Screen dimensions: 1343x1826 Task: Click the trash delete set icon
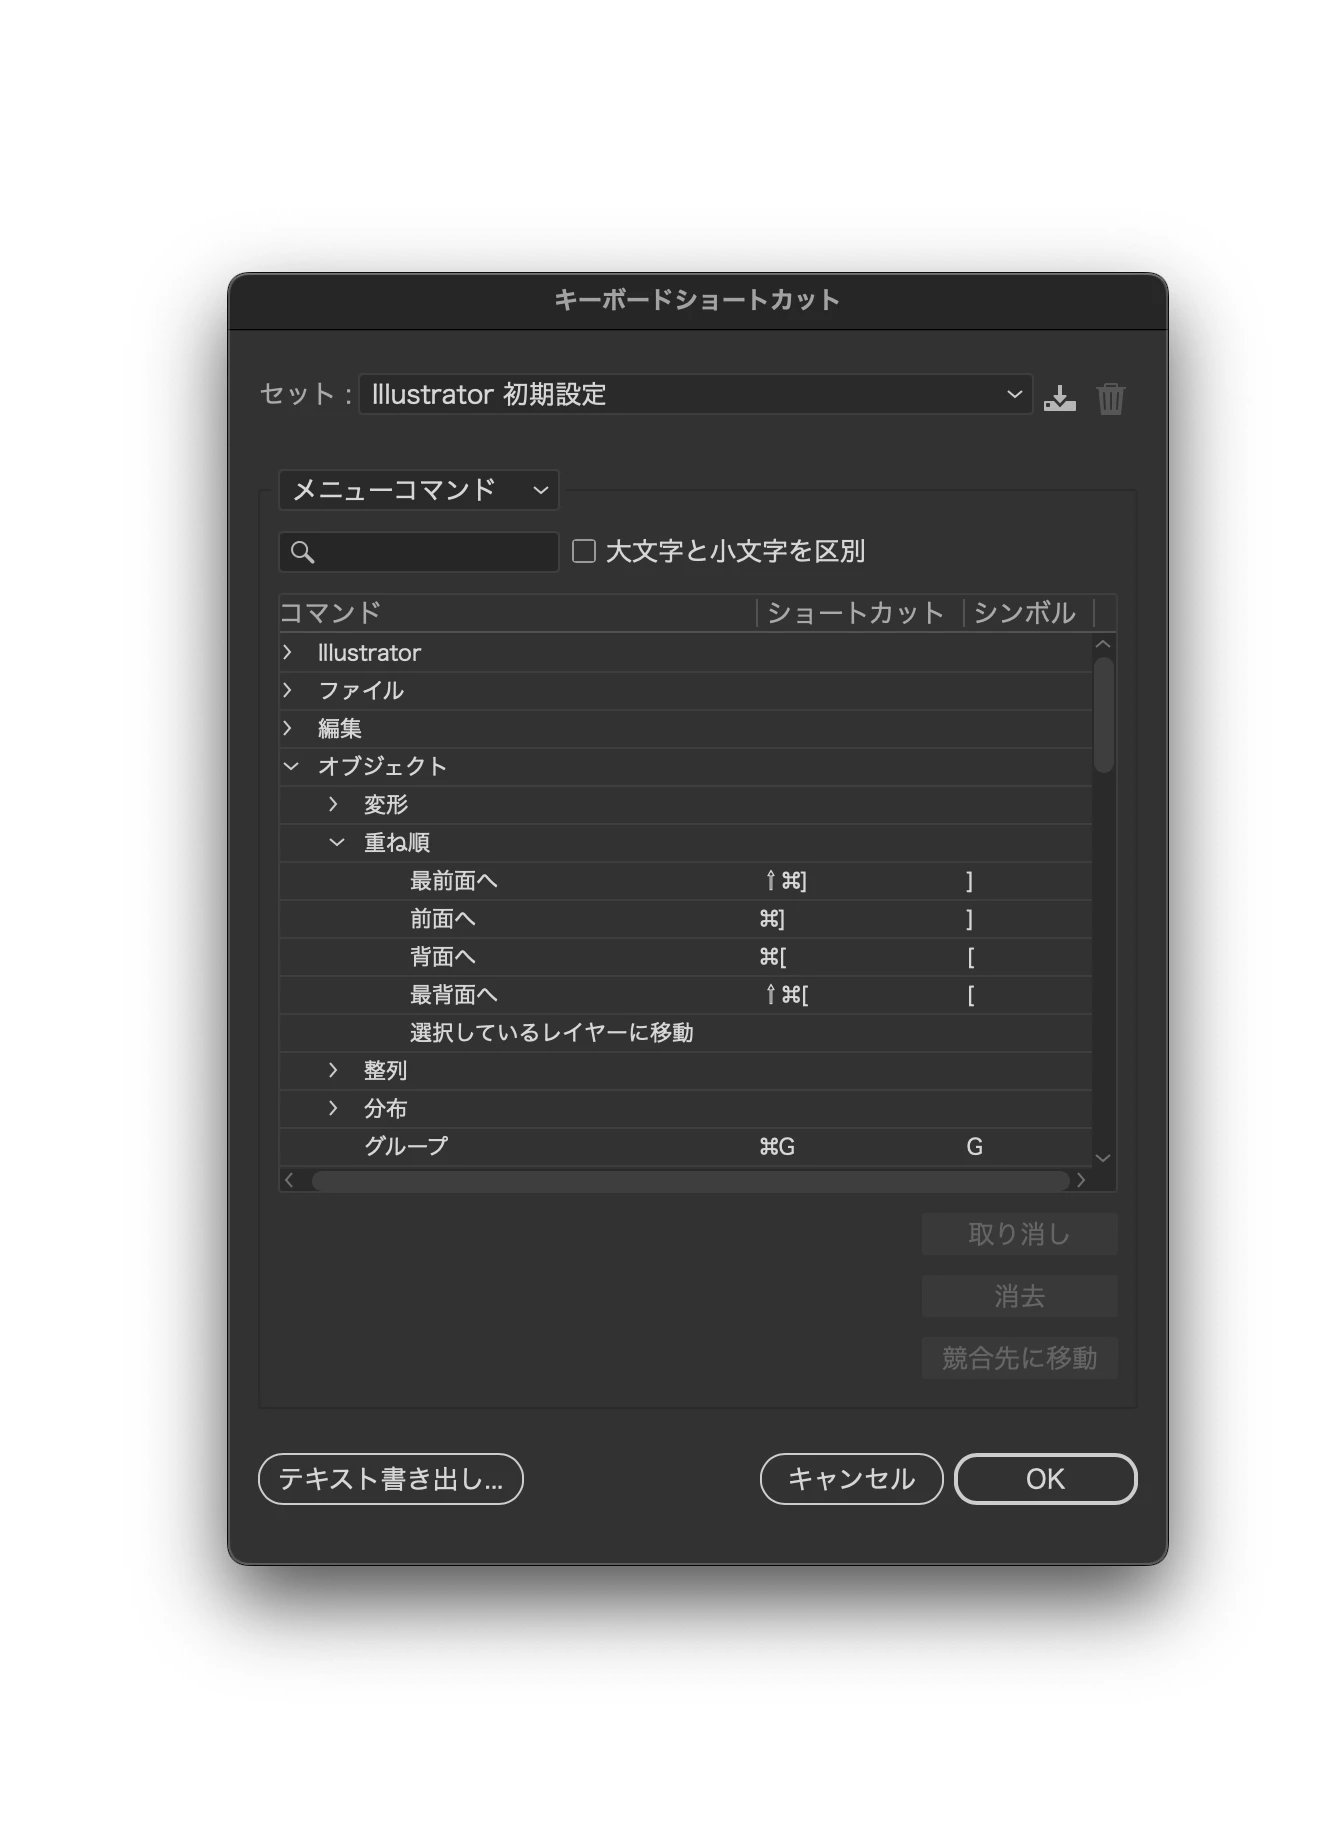(x=1111, y=398)
